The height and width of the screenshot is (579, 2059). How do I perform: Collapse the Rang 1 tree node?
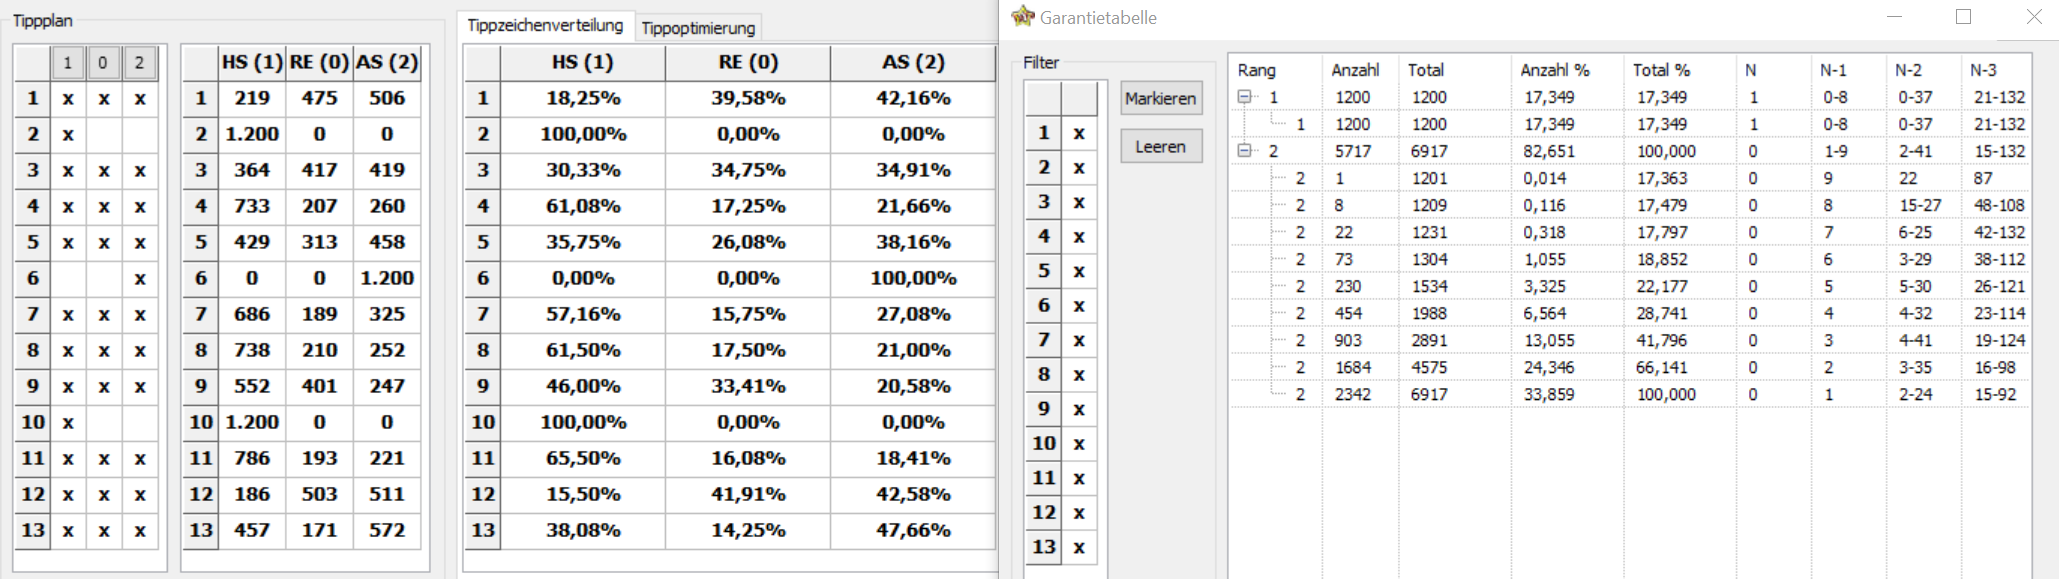(1245, 97)
